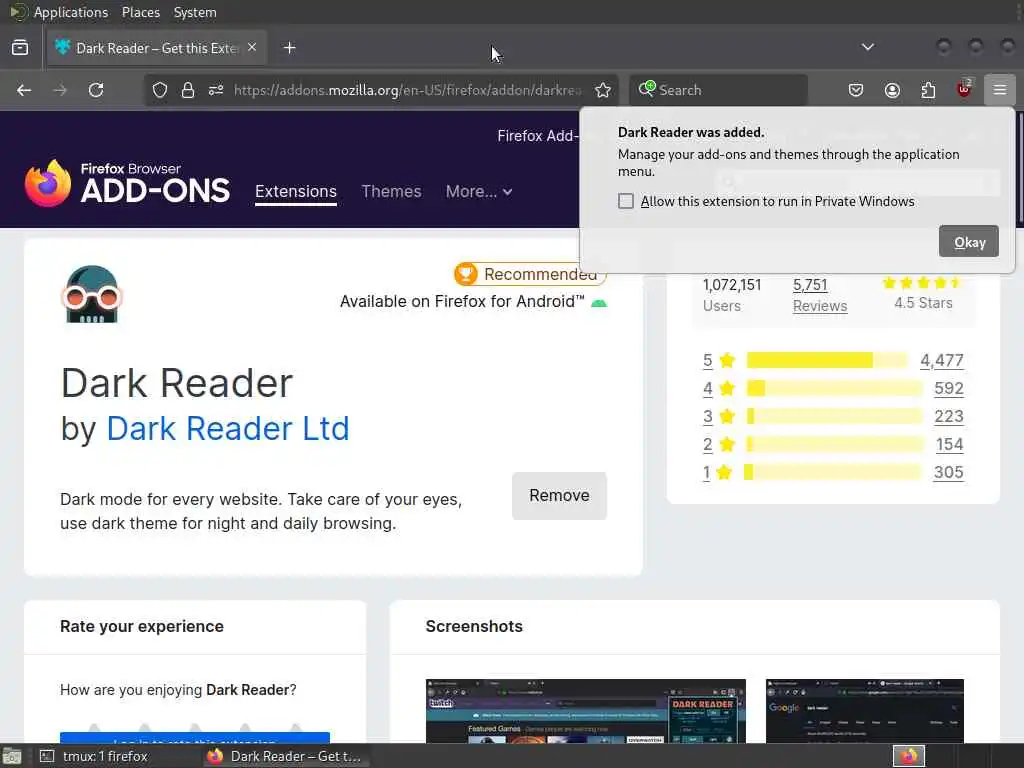This screenshot has width=1024, height=768.
Task: Click the Firefox Browser Add-ons logo
Action: click(x=127, y=184)
